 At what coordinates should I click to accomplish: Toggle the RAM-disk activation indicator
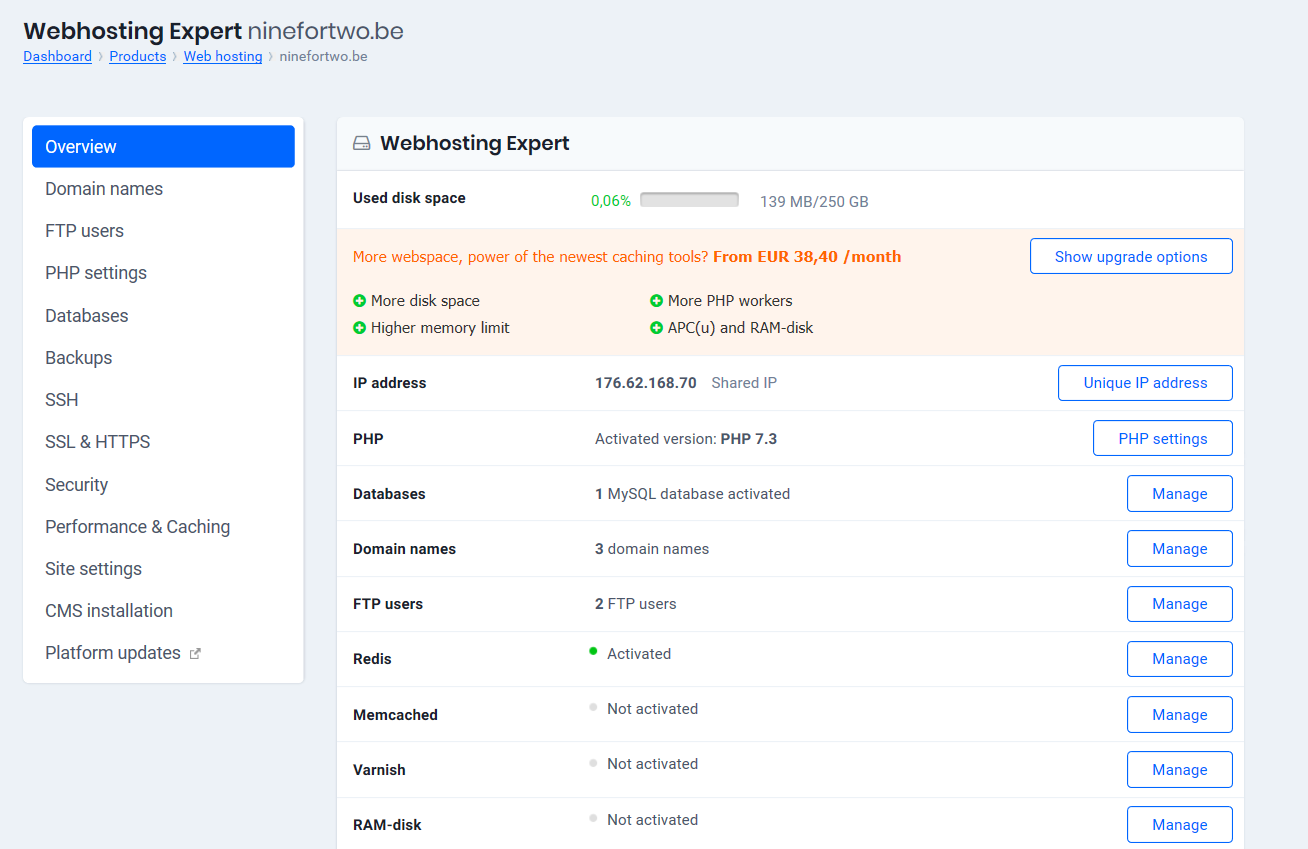click(x=591, y=817)
